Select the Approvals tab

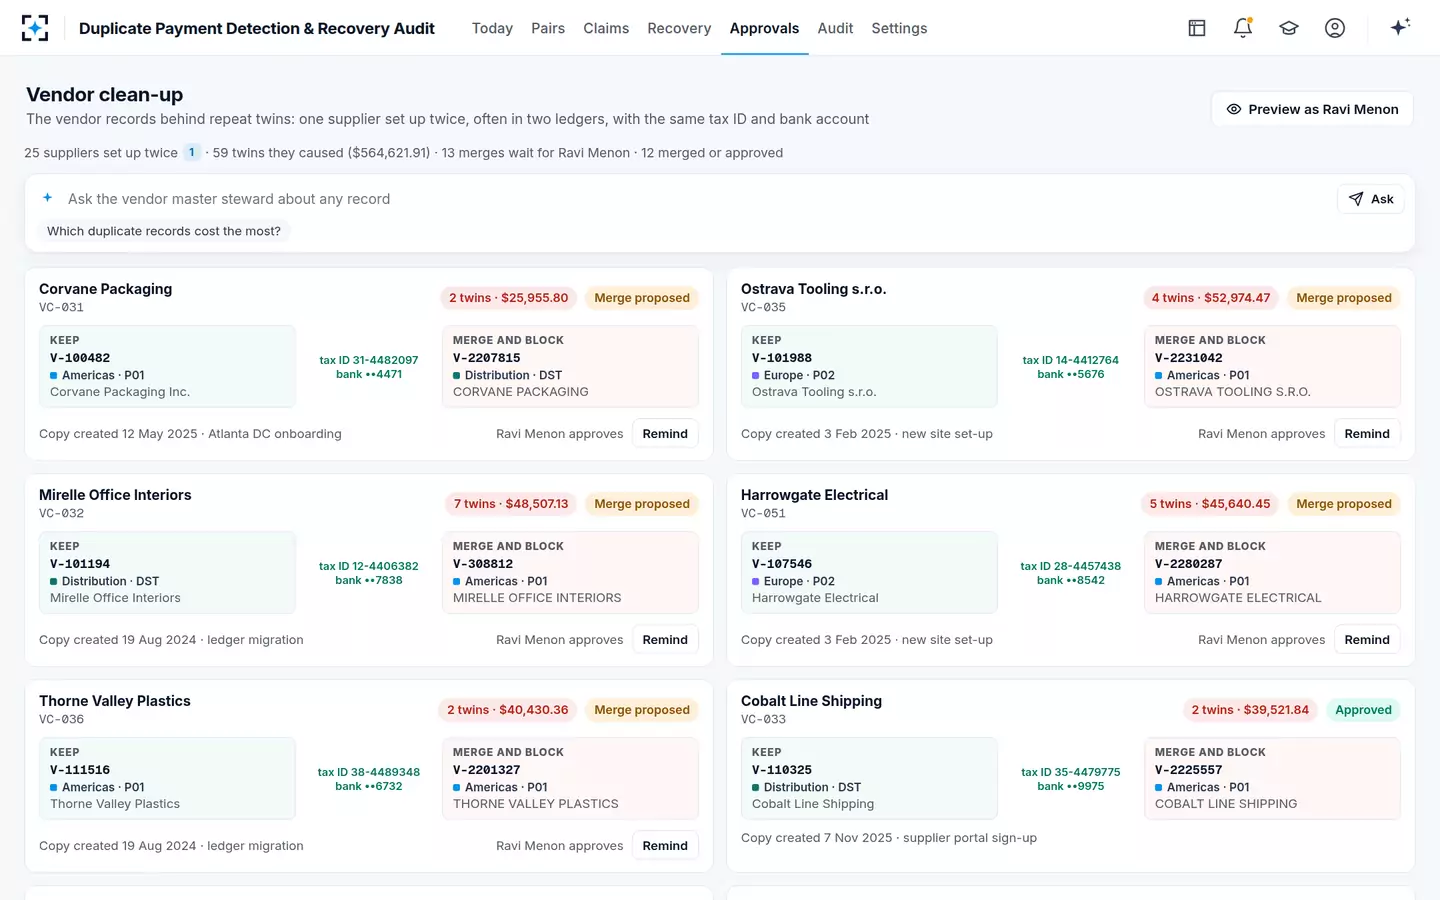pyautogui.click(x=764, y=28)
